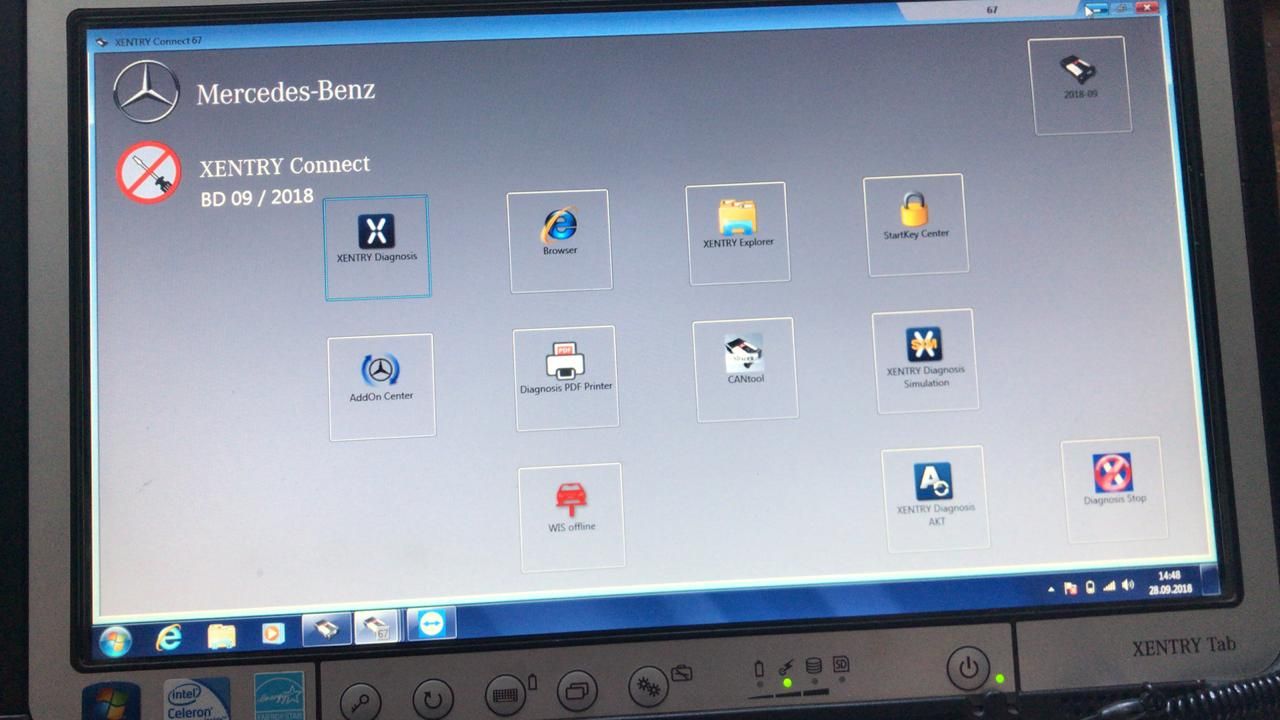
Task: Start XENTRY Diagnosis Simulation
Action: point(925,361)
